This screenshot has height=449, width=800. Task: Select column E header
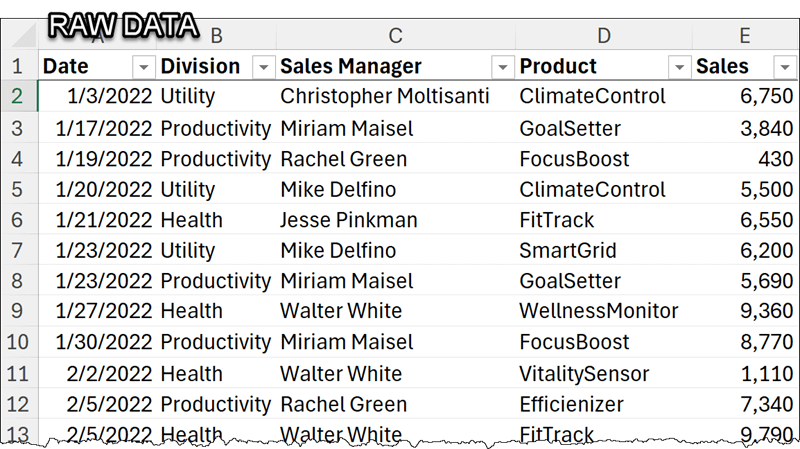[x=745, y=36]
